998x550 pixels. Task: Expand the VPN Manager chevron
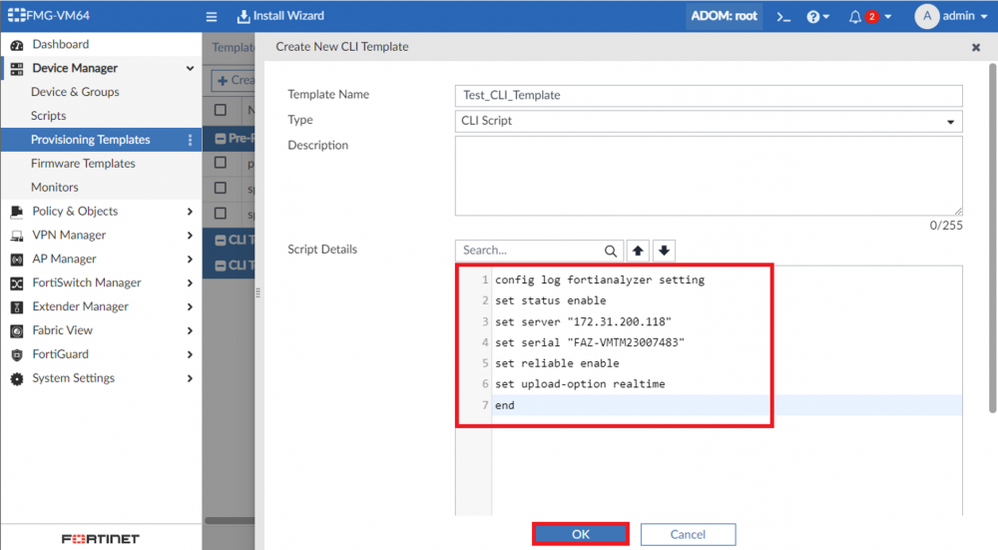click(x=190, y=235)
